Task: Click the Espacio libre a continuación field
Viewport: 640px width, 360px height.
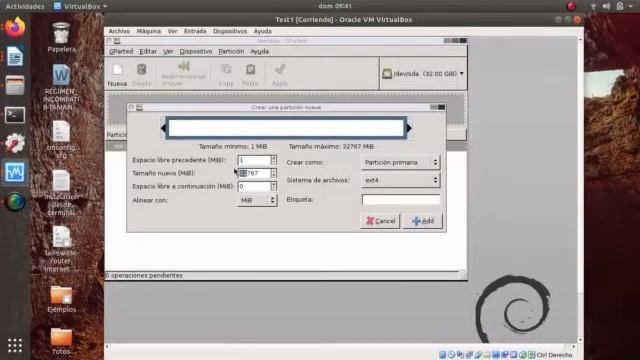Action: click(254, 186)
